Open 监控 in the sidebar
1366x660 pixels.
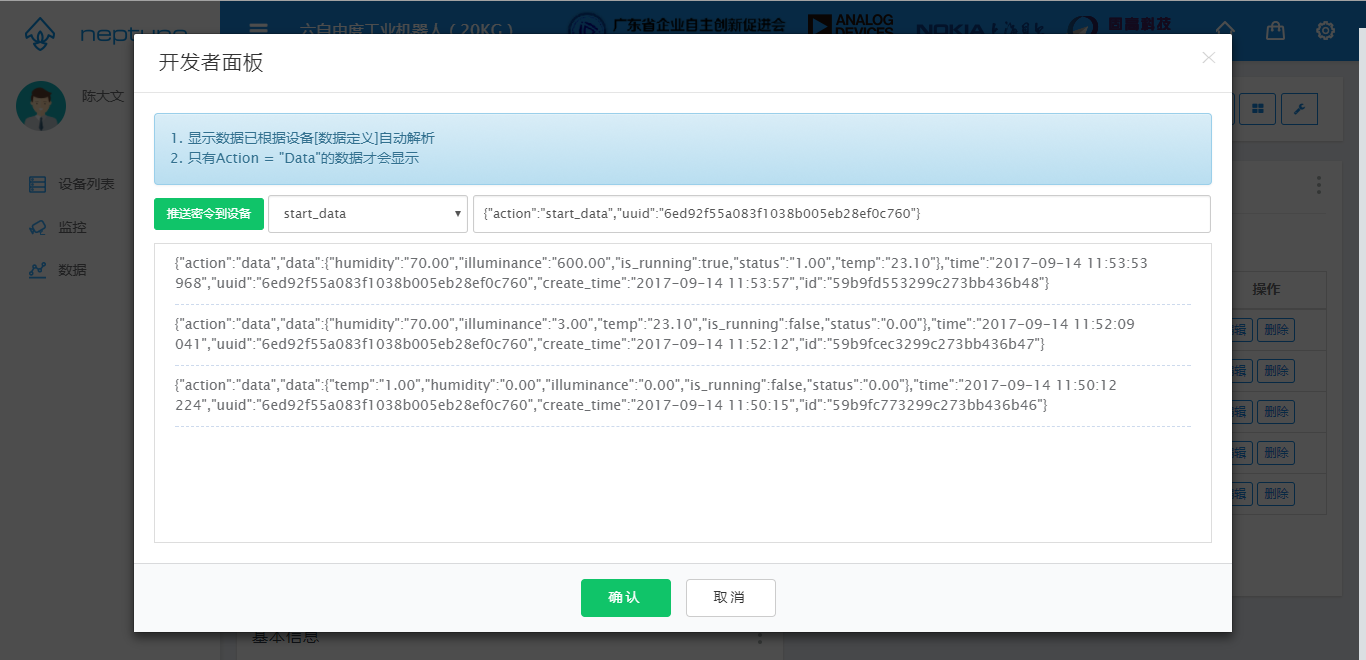72,227
